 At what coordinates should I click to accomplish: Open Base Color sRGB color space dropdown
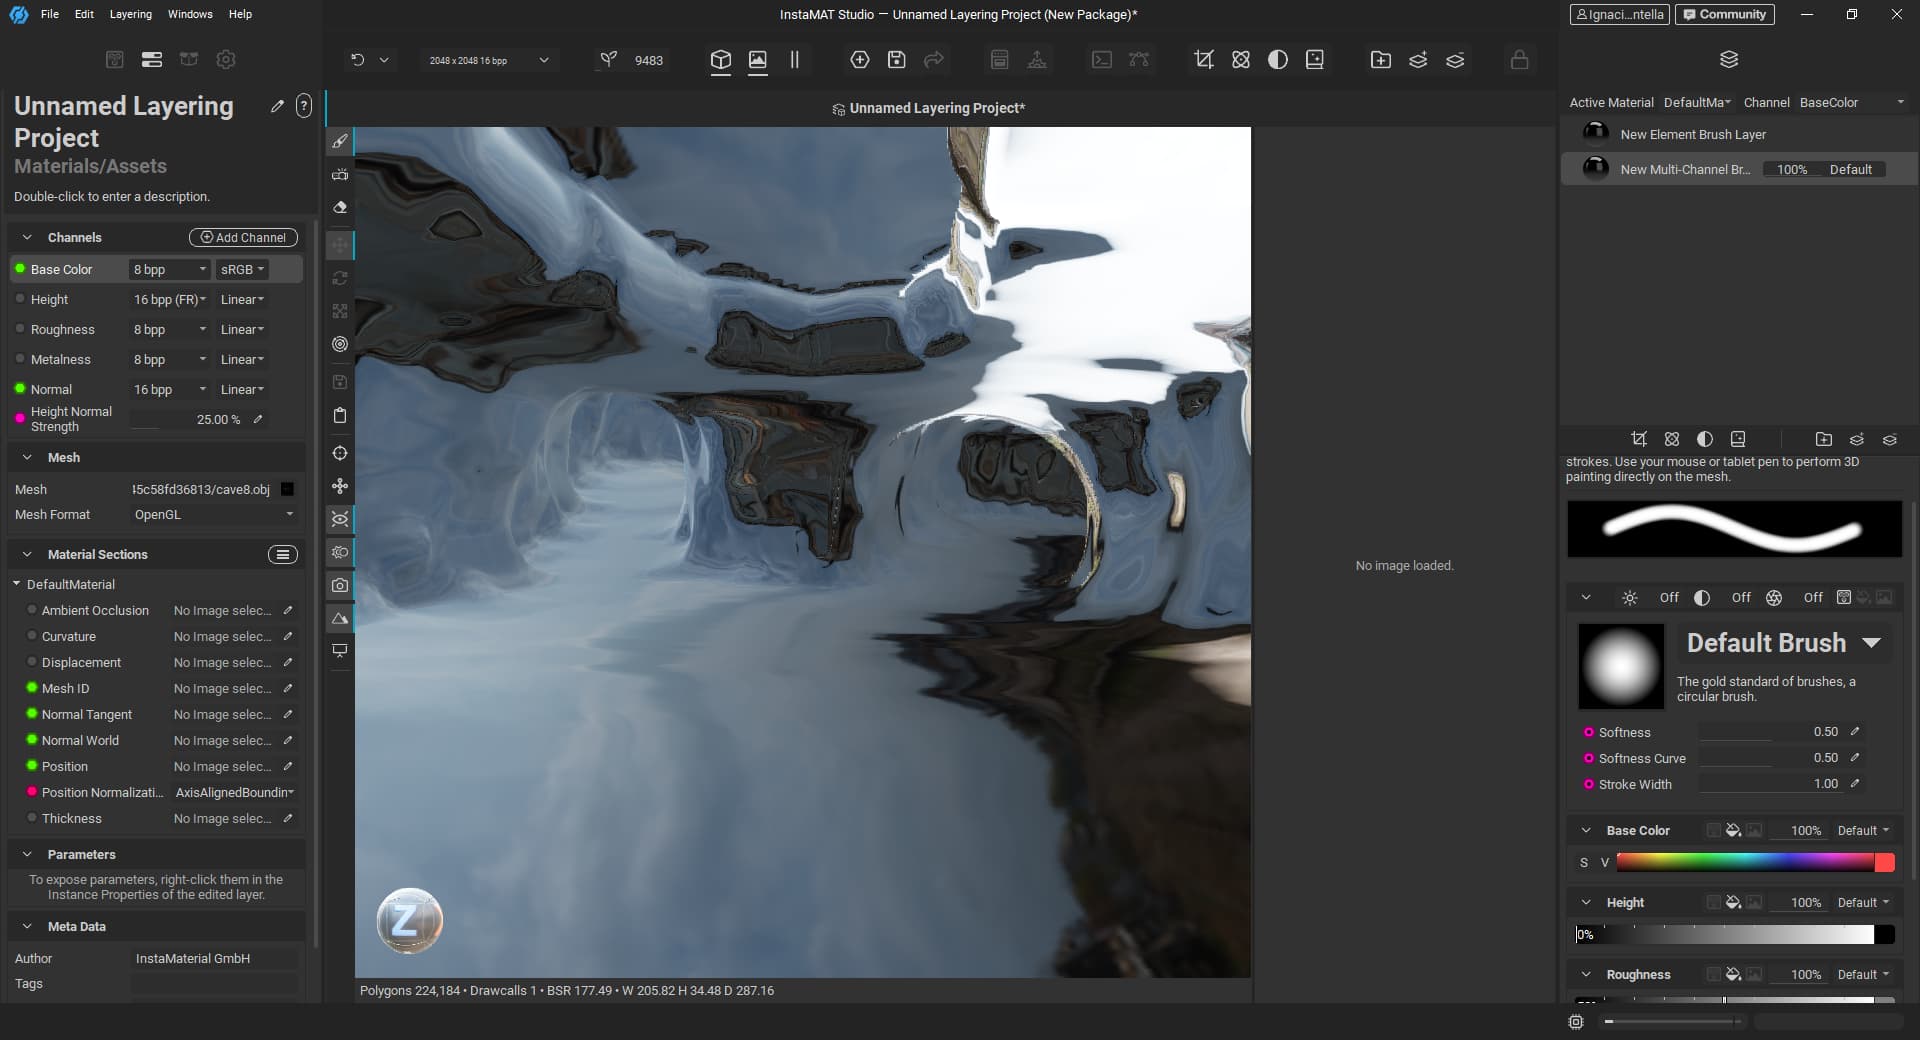(x=242, y=269)
